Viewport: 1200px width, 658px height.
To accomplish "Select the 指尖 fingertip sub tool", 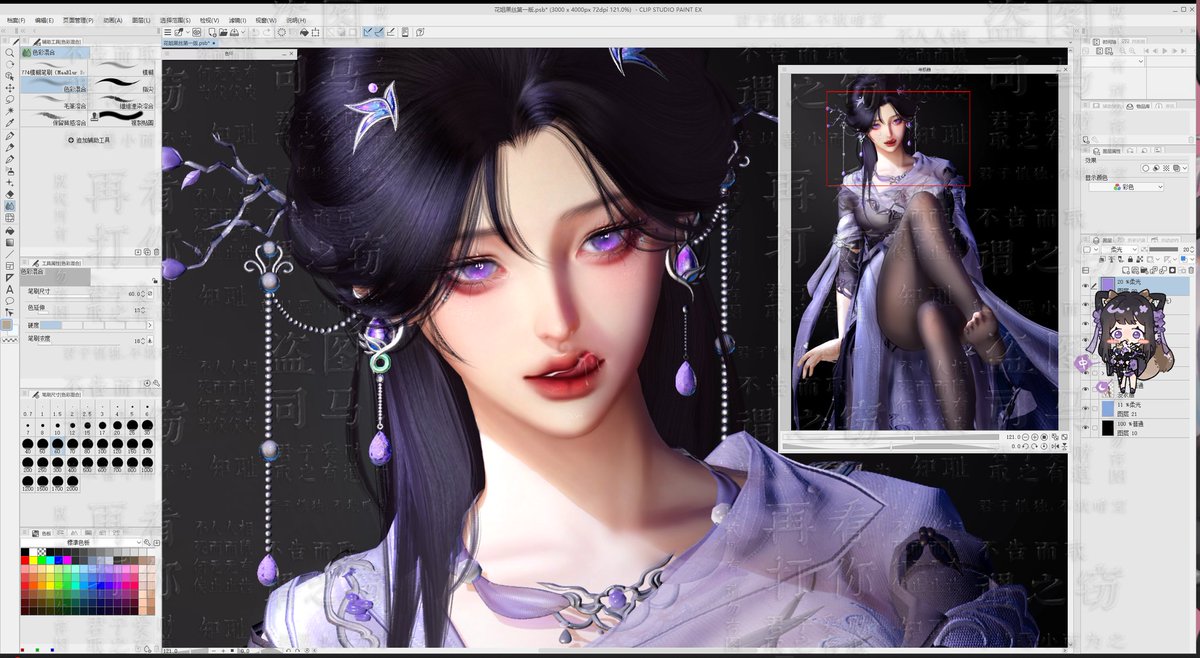I will [x=122, y=87].
